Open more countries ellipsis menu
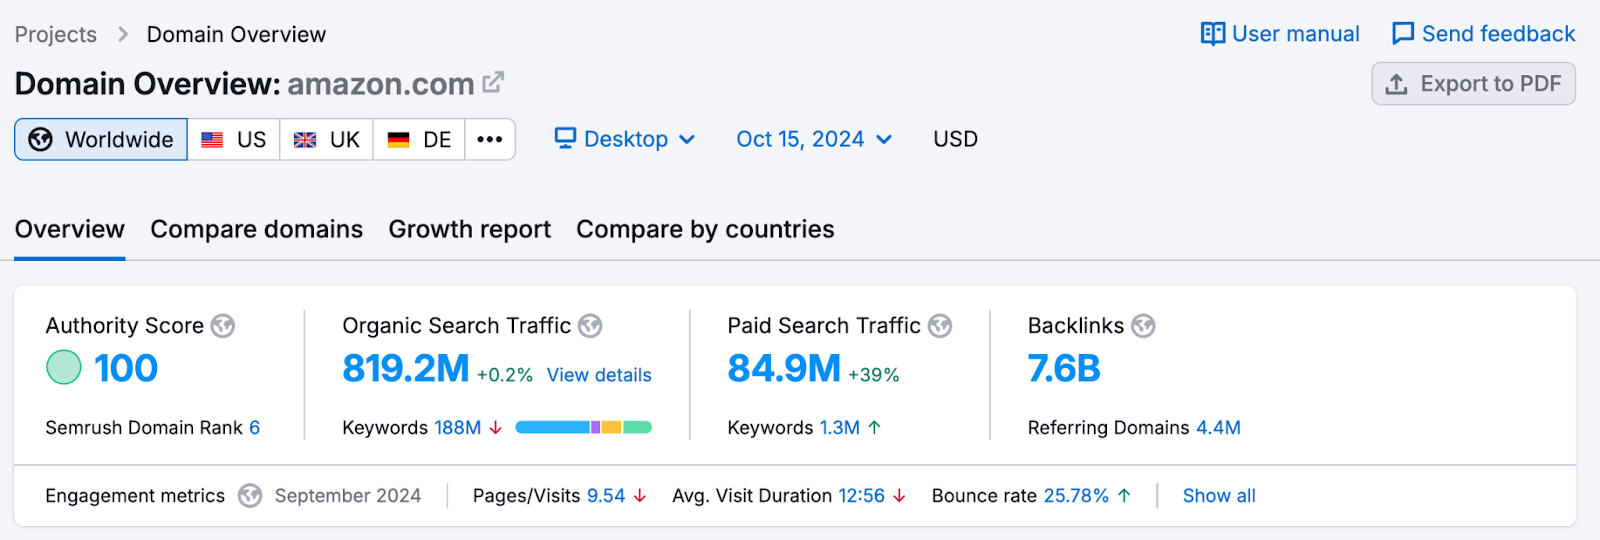The width and height of the screenshot is (1600, 540). coord(490,139)
